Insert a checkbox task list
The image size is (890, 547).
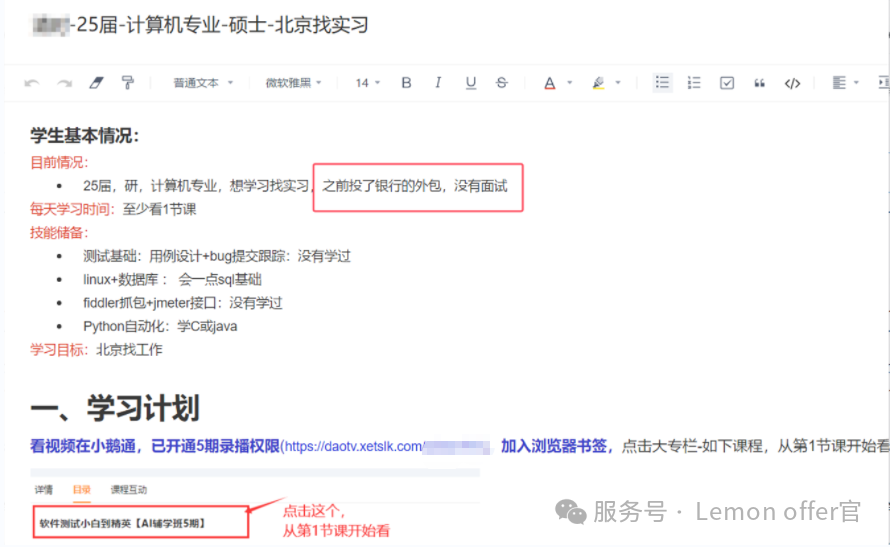(727, 83)
